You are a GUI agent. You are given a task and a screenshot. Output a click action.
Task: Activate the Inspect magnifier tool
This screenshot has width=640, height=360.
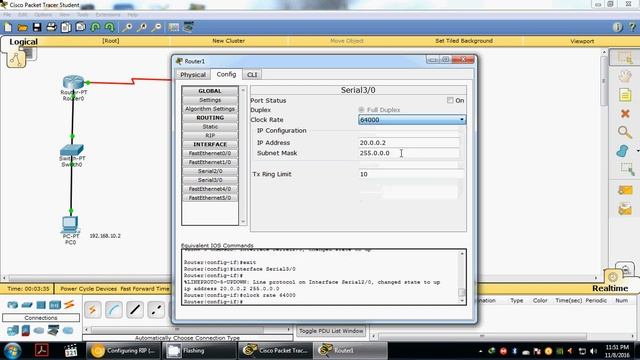point(624,132)
